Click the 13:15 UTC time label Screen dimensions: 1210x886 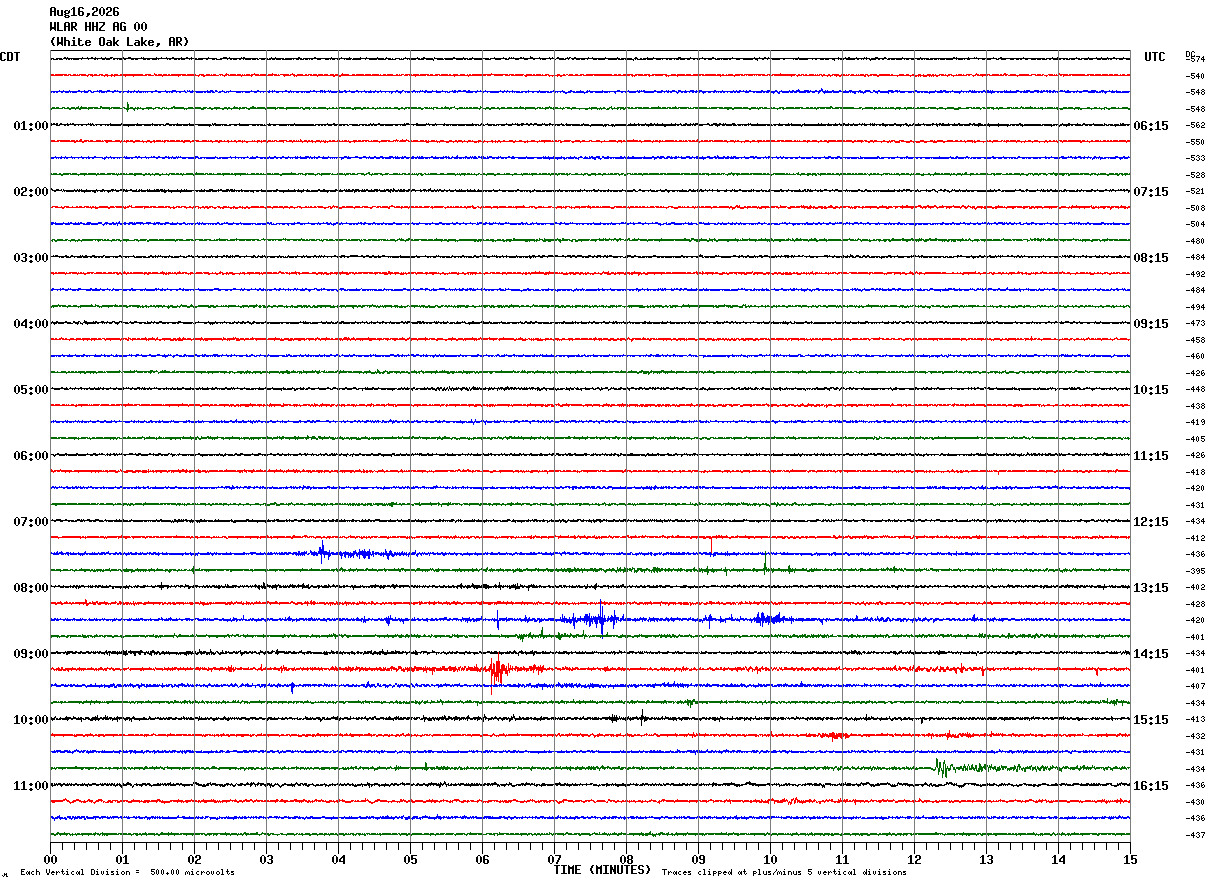pos(1151,588)
